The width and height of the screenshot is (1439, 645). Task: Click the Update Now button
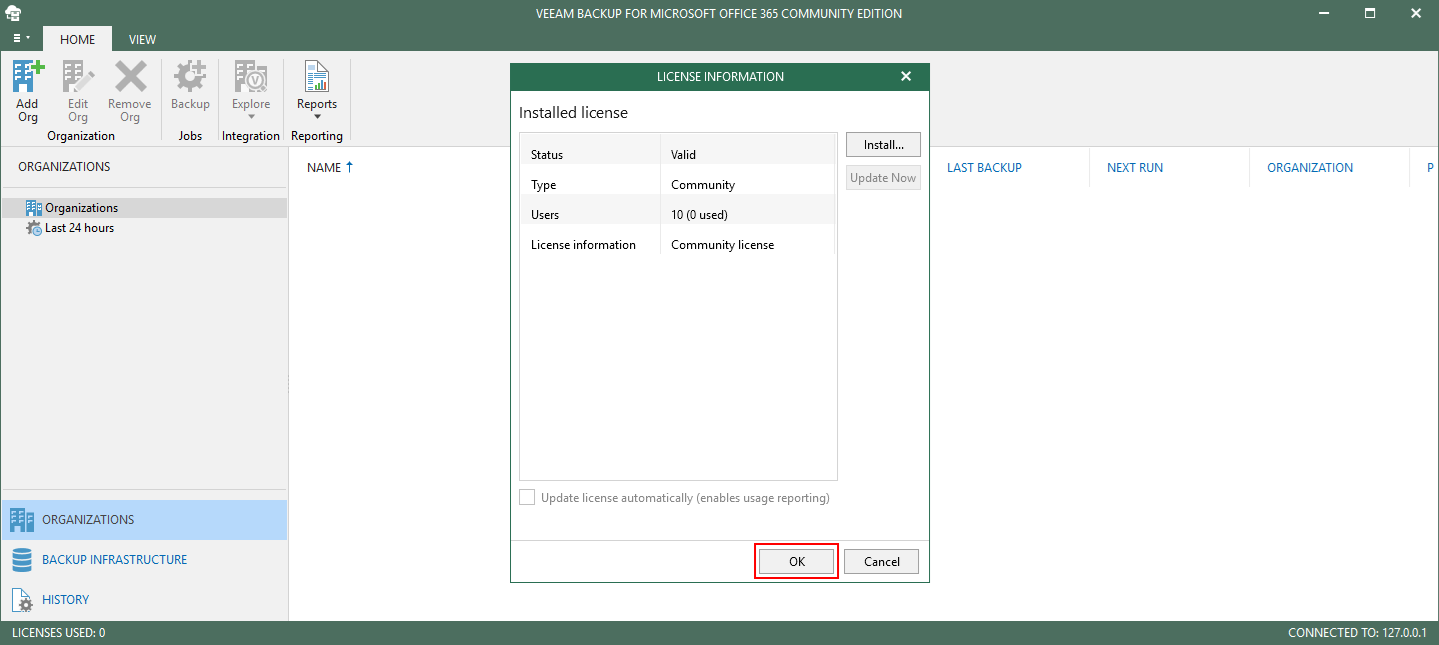tap(883, 178)
